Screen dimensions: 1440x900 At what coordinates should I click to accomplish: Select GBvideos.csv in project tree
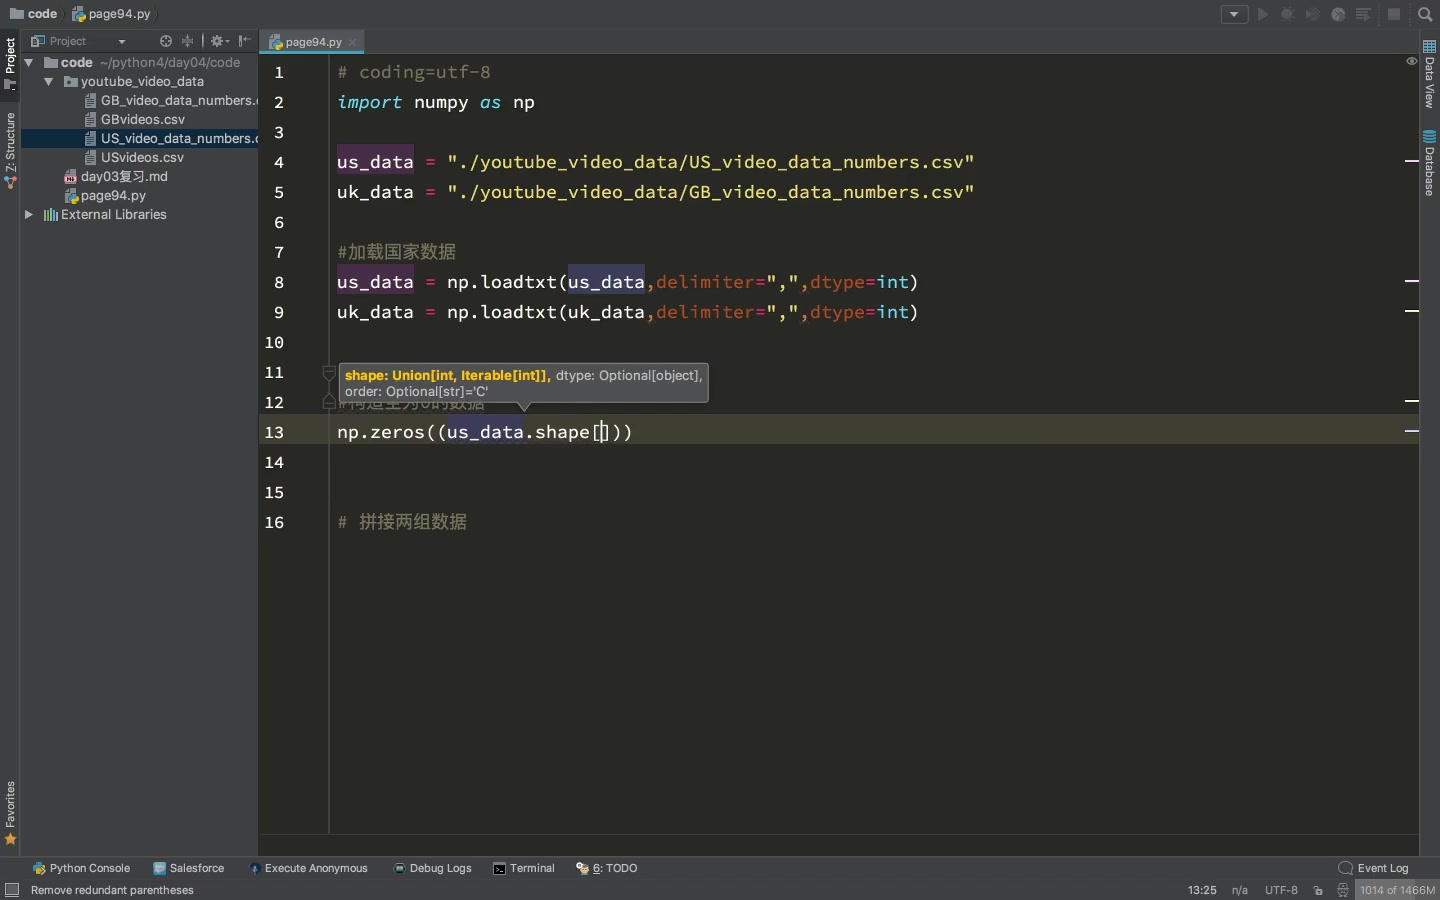pos(135,119)
